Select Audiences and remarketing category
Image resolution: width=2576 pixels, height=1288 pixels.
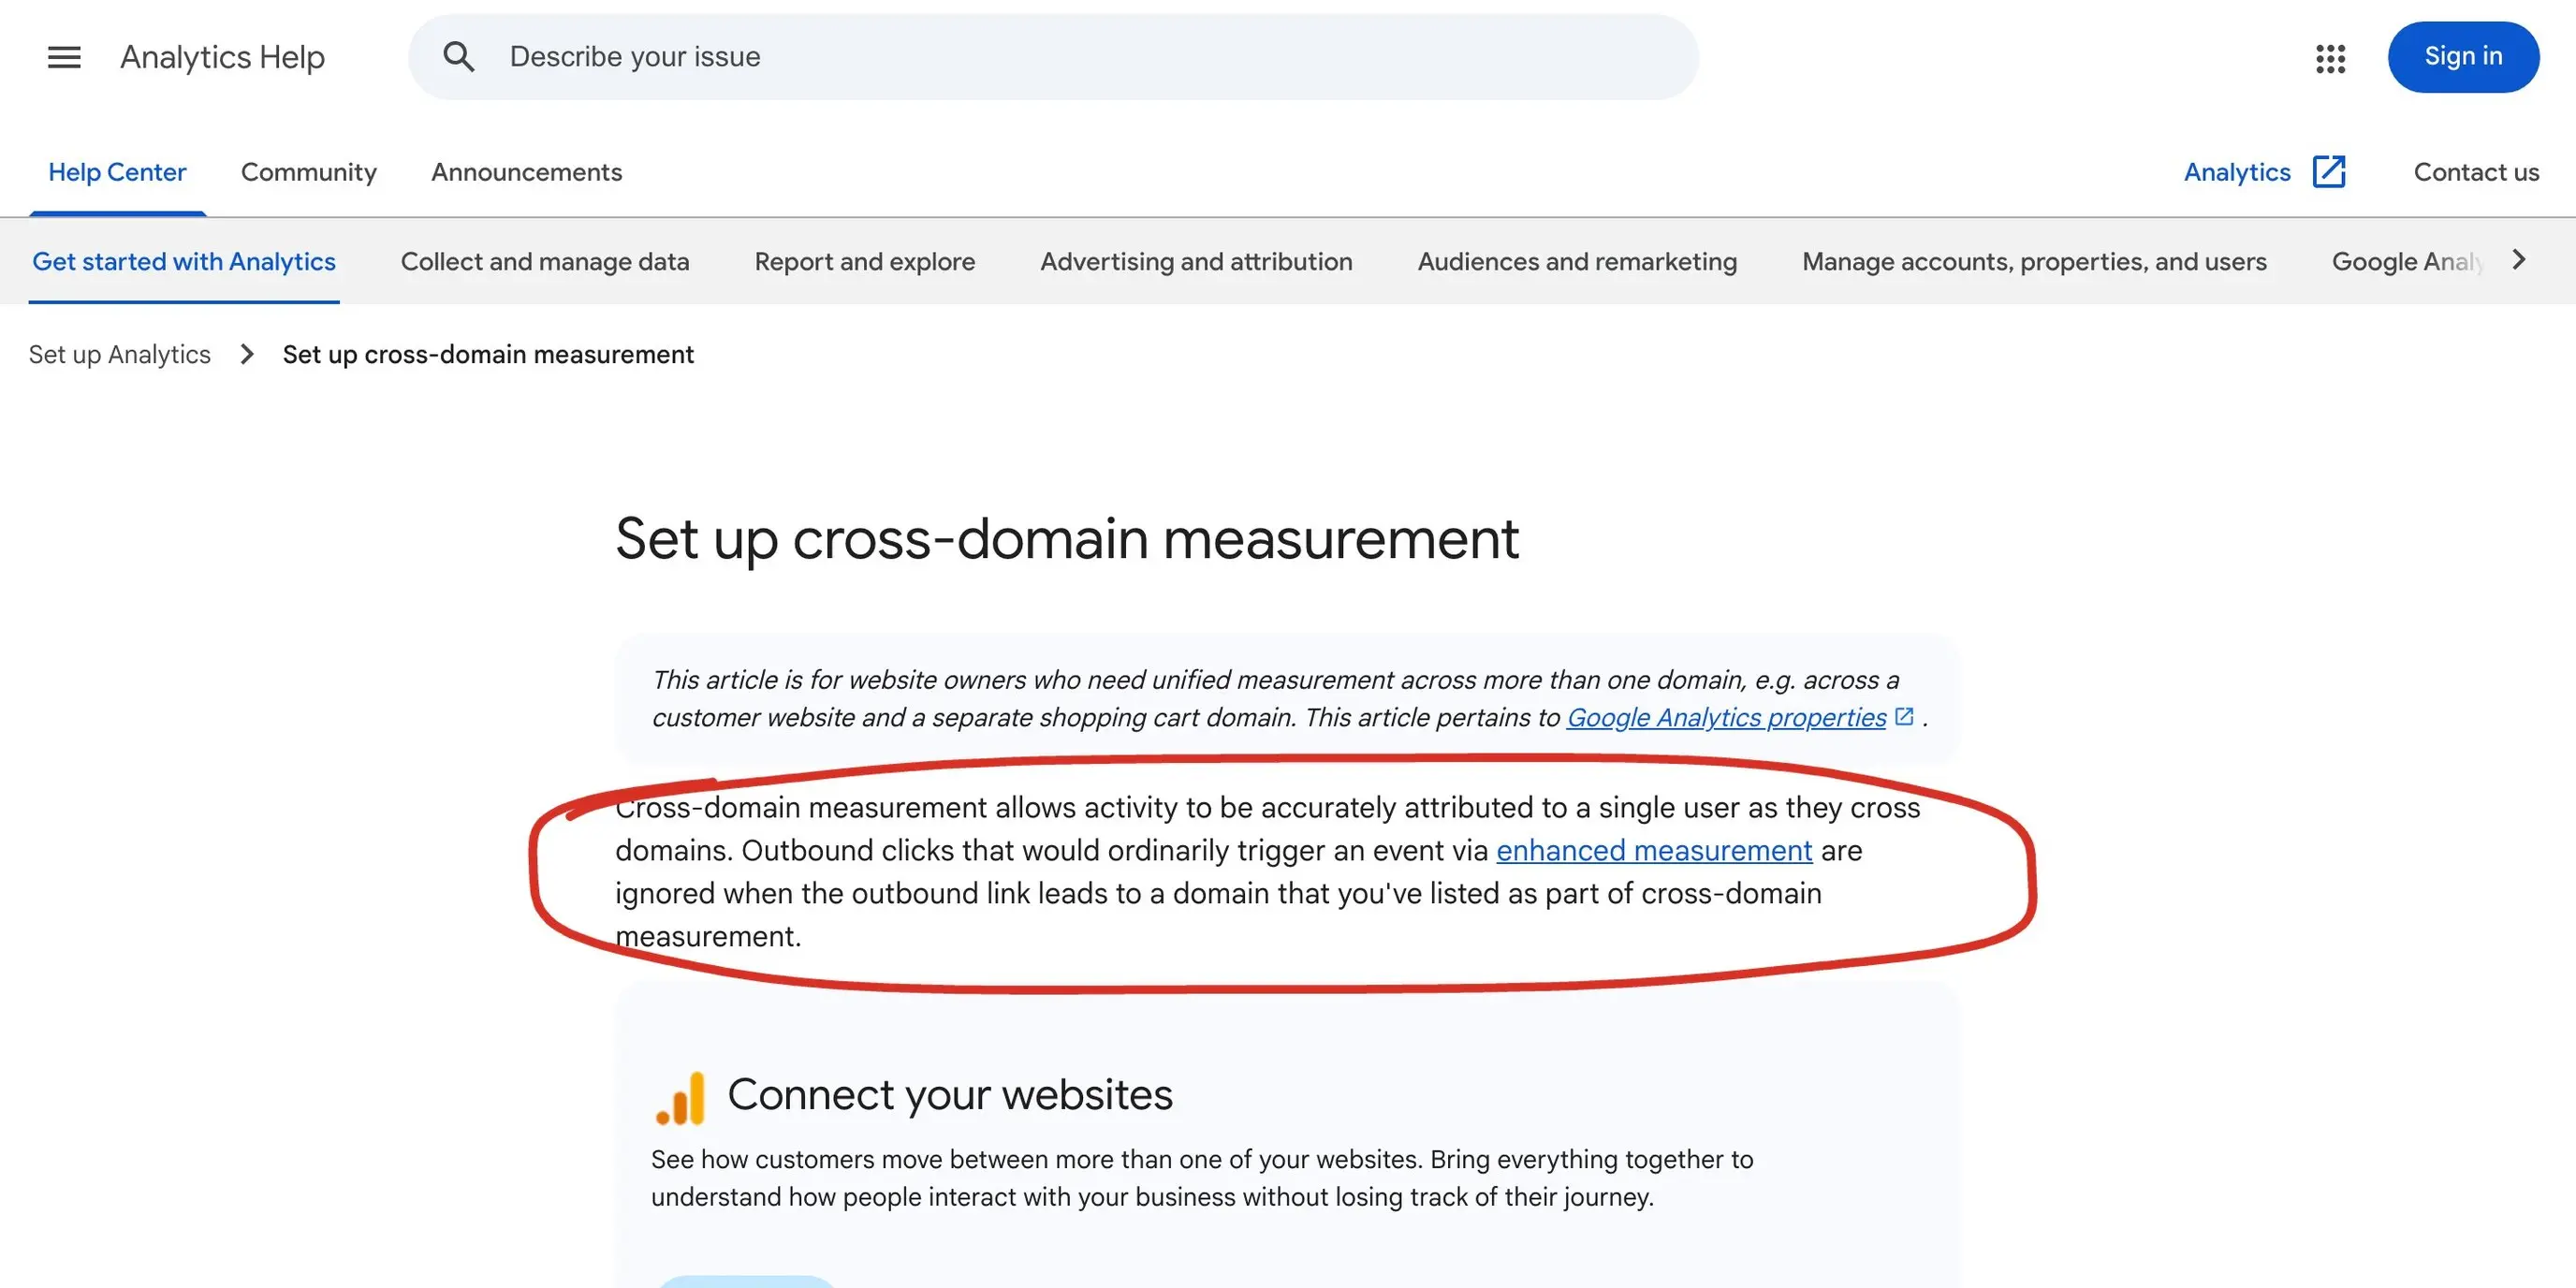1577,261
